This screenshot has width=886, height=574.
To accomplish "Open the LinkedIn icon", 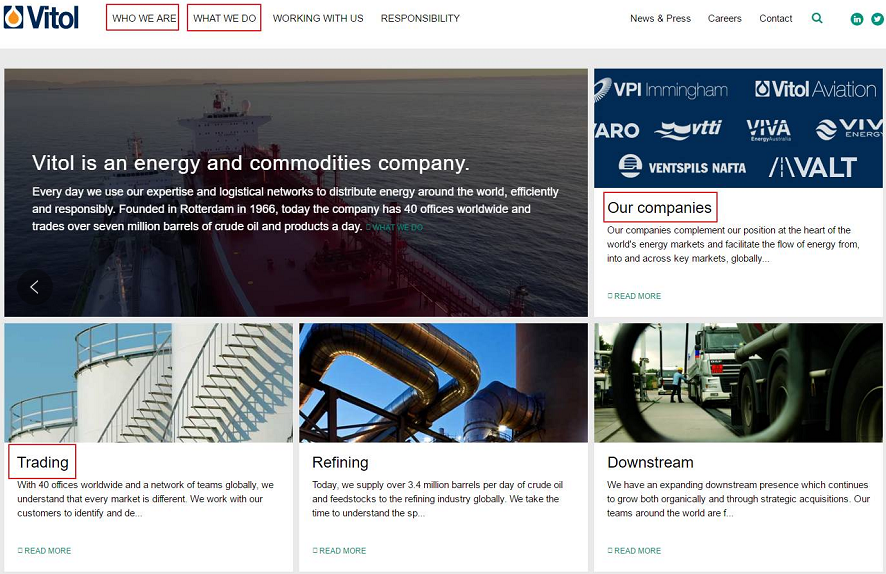I will click(857, 19).
